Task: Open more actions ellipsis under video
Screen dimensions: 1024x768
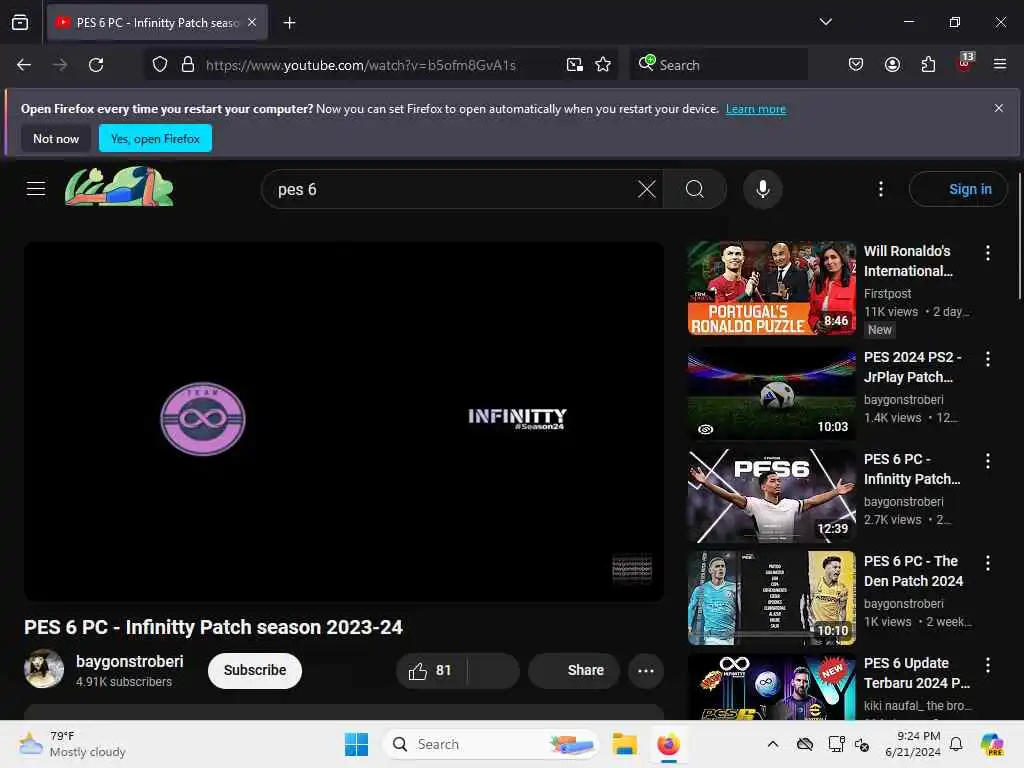Action: point(646,671)
